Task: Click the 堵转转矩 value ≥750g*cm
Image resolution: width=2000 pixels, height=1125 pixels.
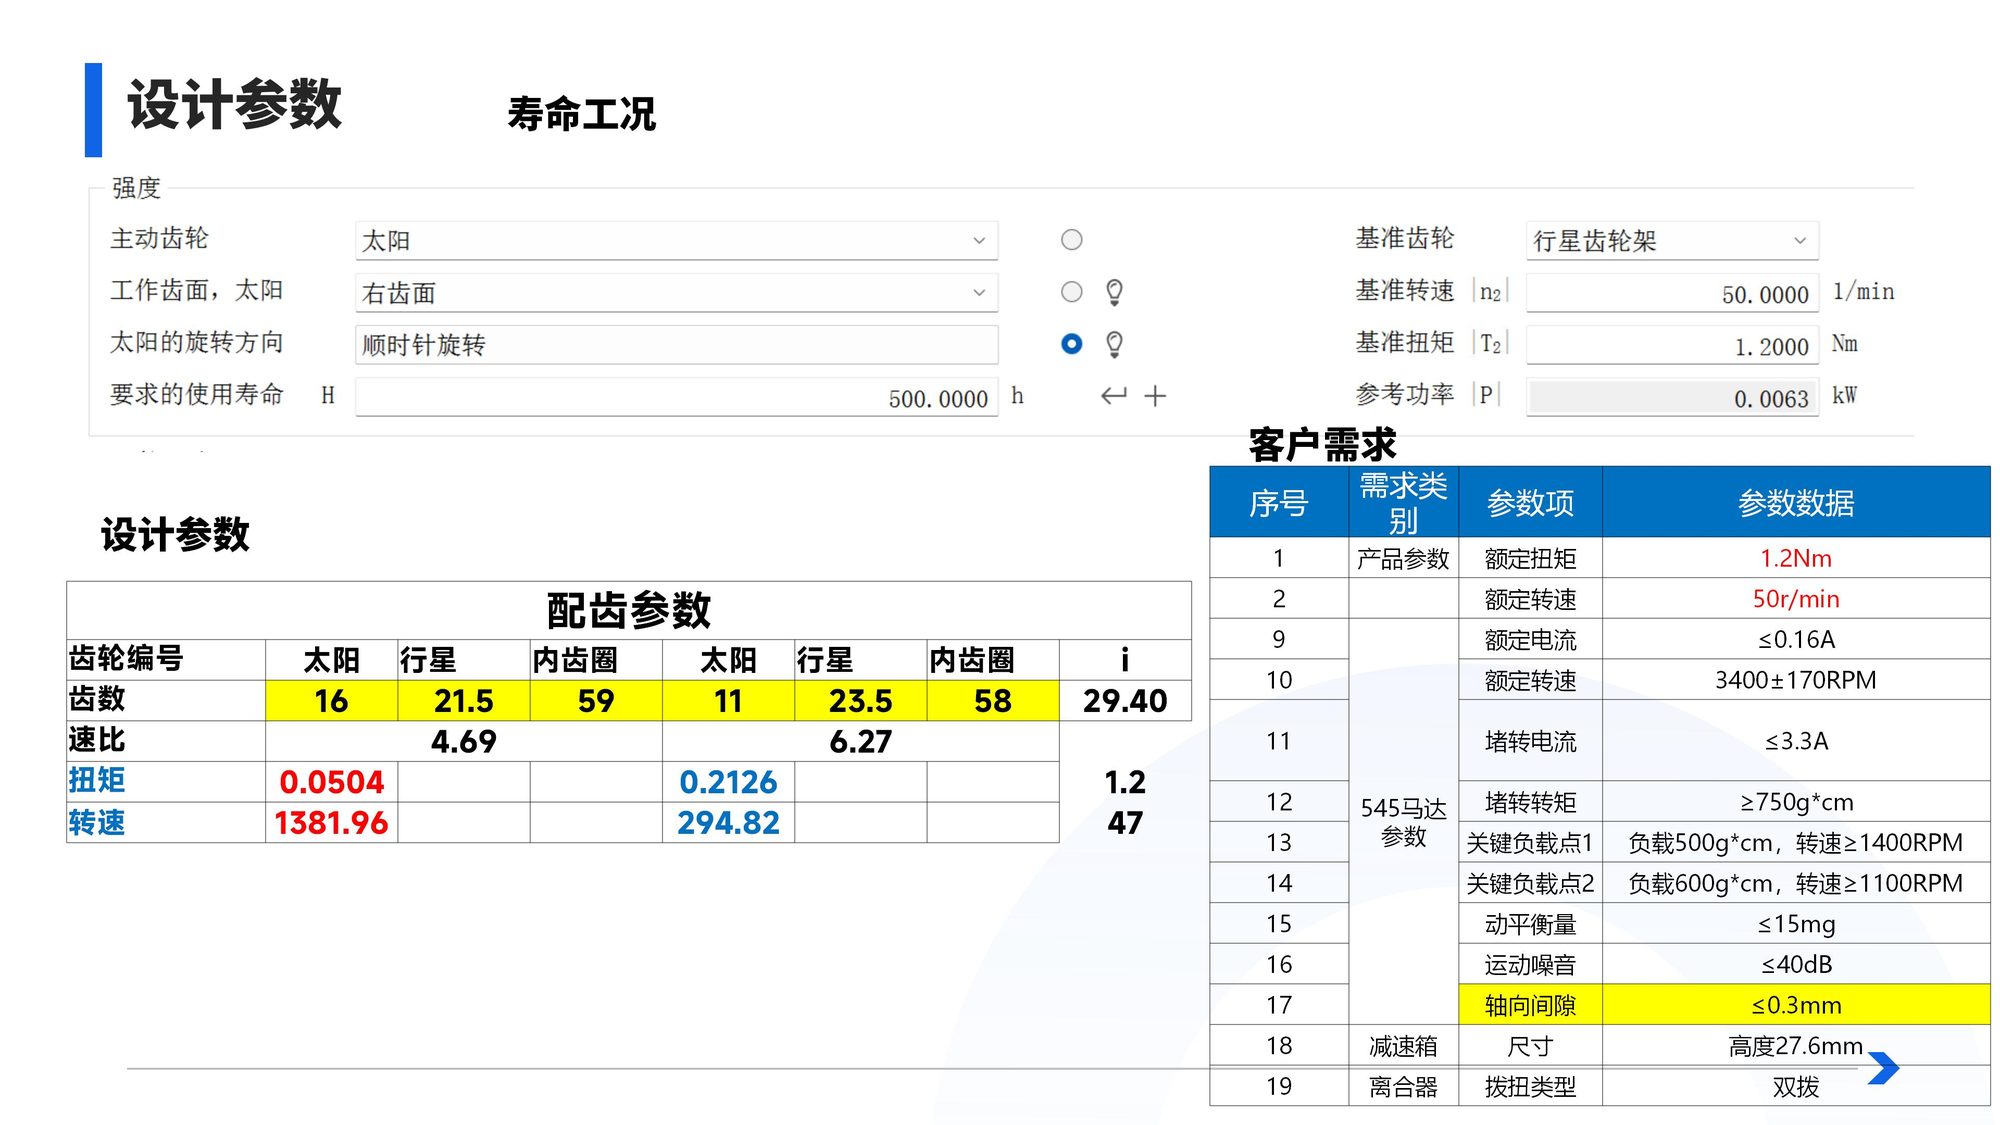Action: [1796, 802]
